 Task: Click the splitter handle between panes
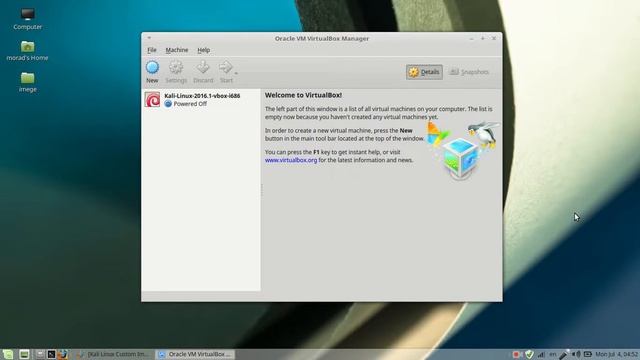[x=262, y=190]
